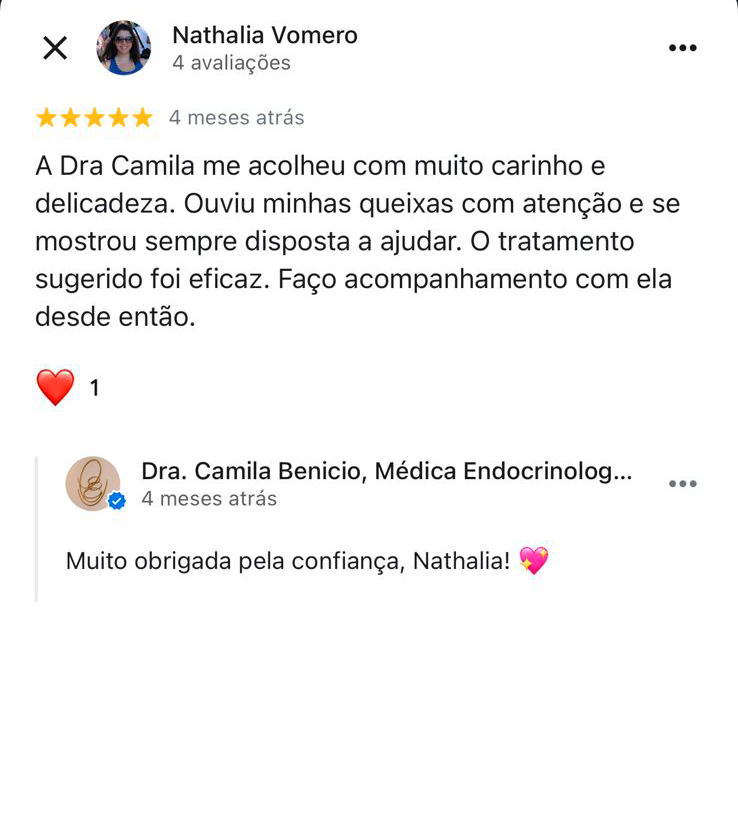Click the first yellow rating star
The height and width of the screenshot is (824, 738).
pyautogui.click(x=46, y=117)
